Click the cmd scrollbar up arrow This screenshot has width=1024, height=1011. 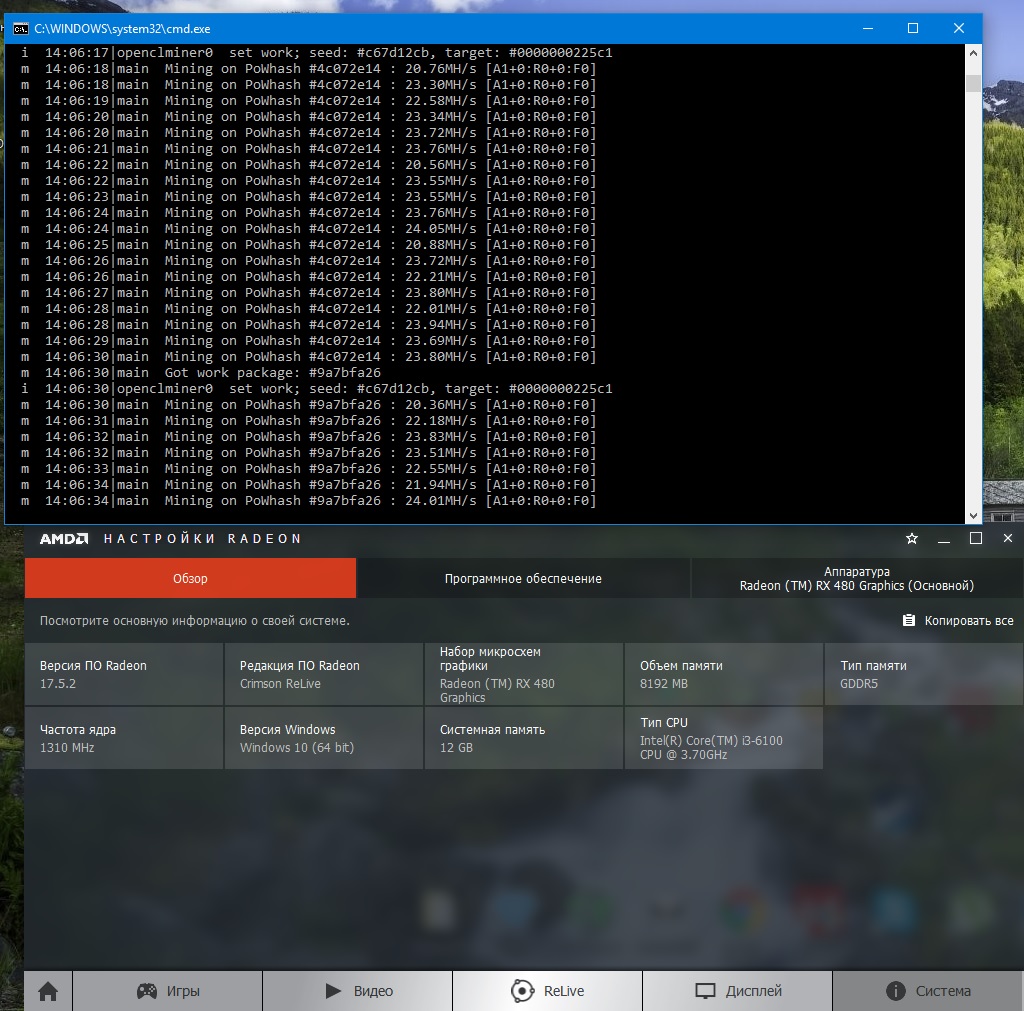coord(973,53)
